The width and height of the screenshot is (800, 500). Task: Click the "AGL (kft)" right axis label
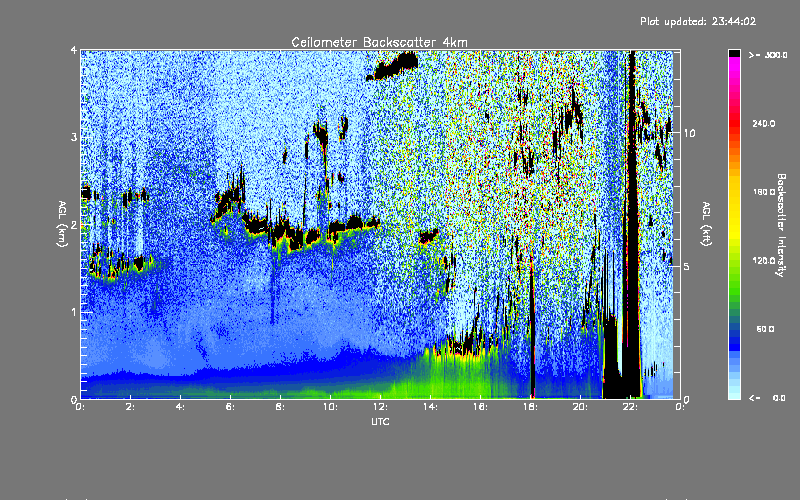coord(706,224)
